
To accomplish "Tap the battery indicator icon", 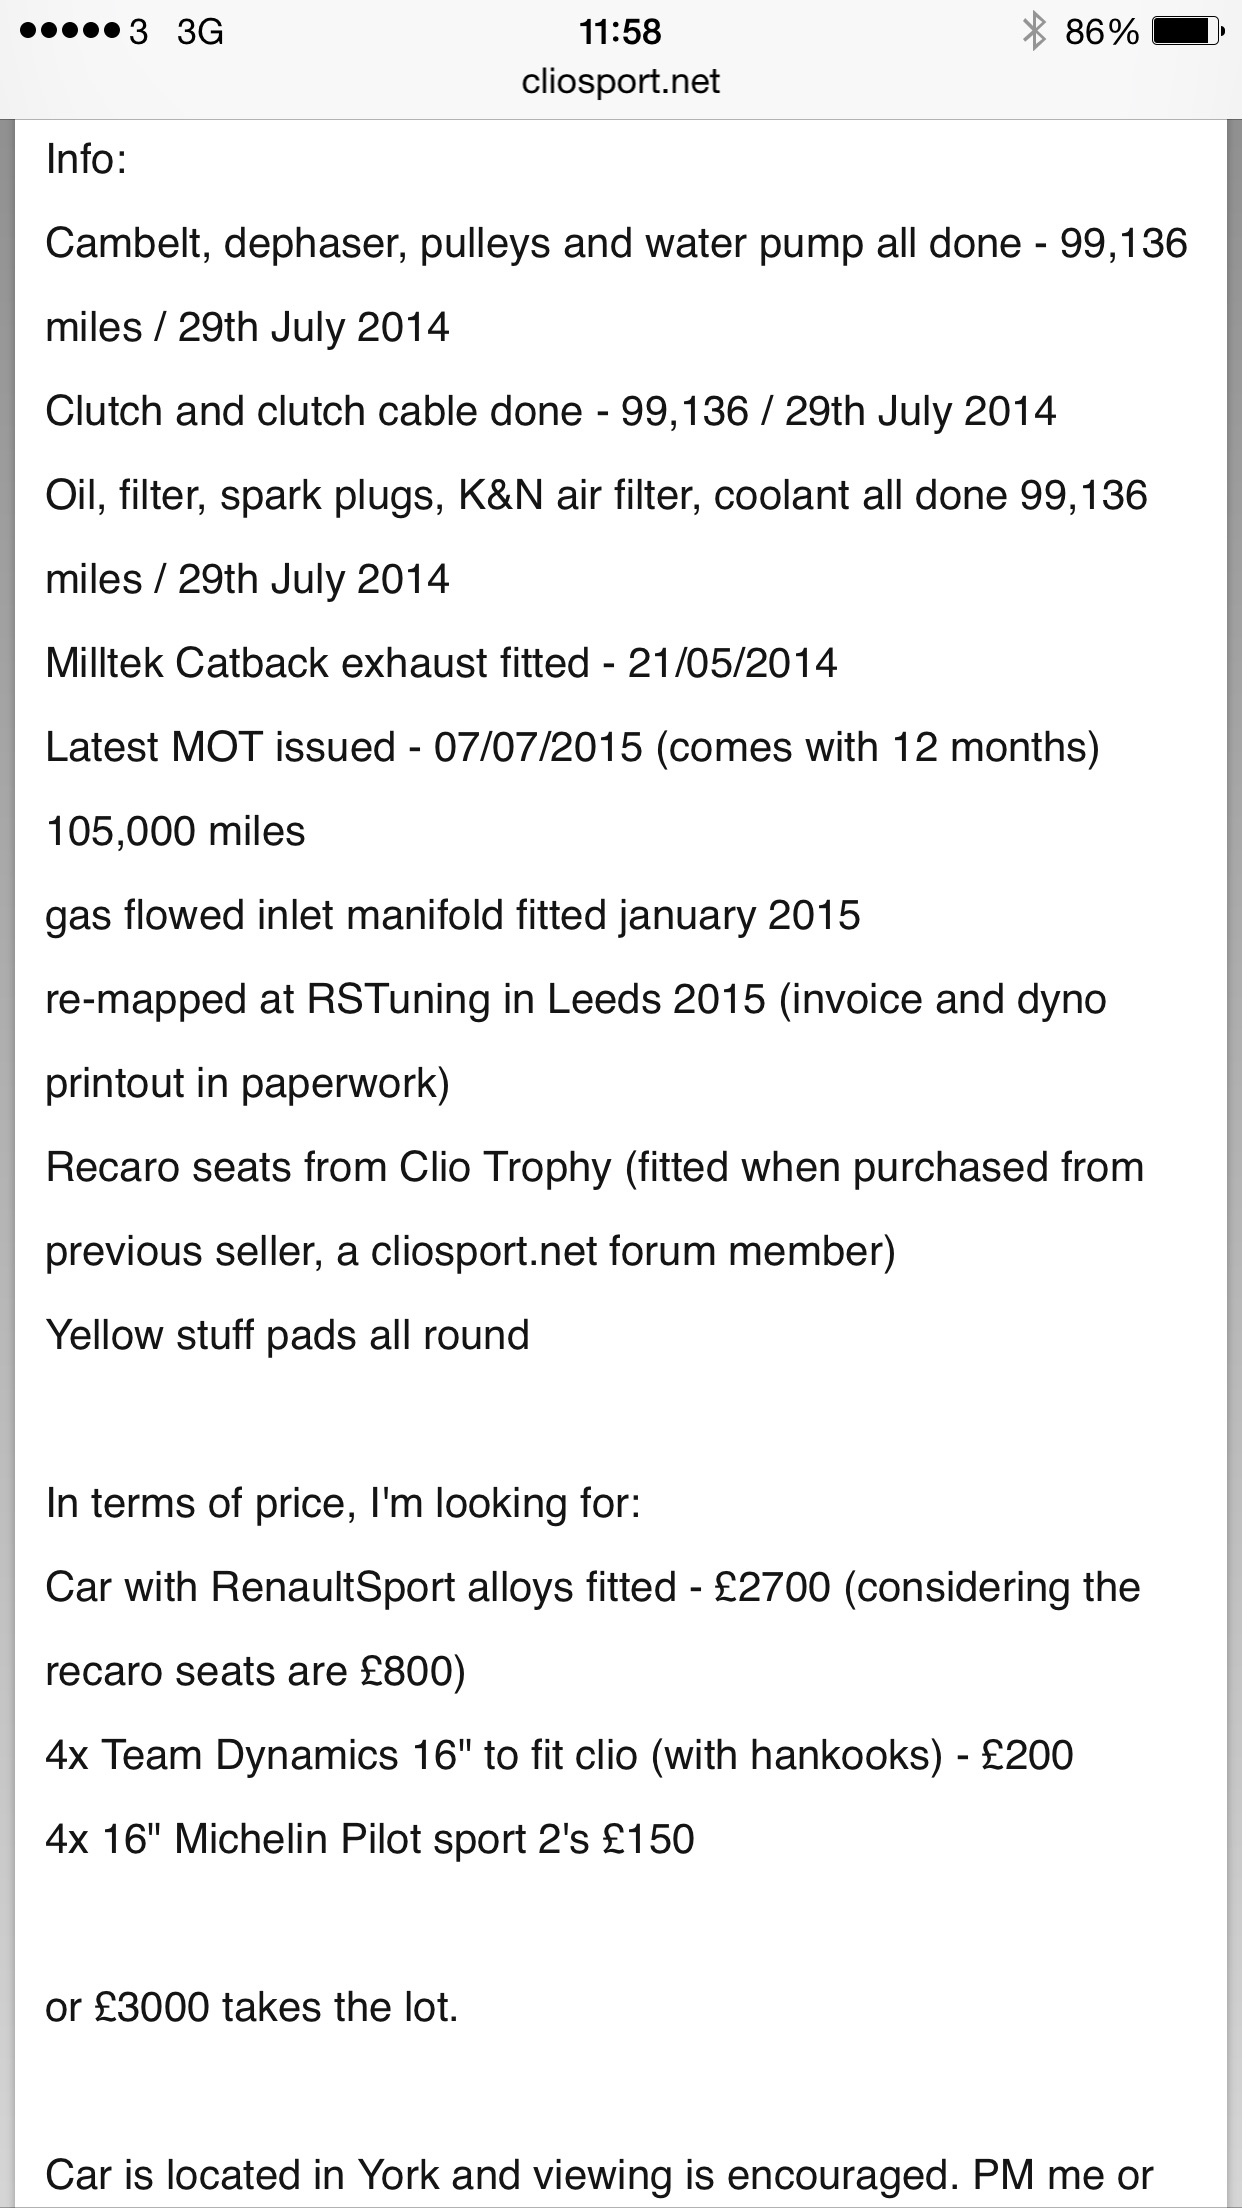I will (x=1184, y=33).
